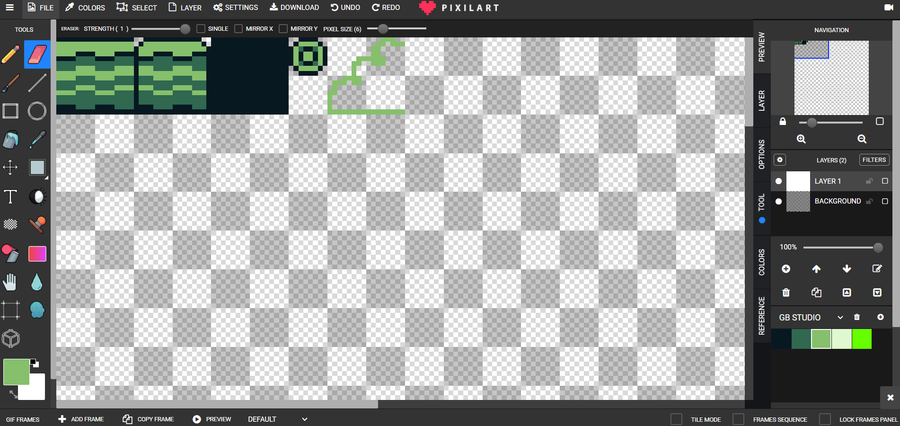Move layer up with arrow icon
The height and width of the screenshot is (426, 900).
click(x=816, y=269)
